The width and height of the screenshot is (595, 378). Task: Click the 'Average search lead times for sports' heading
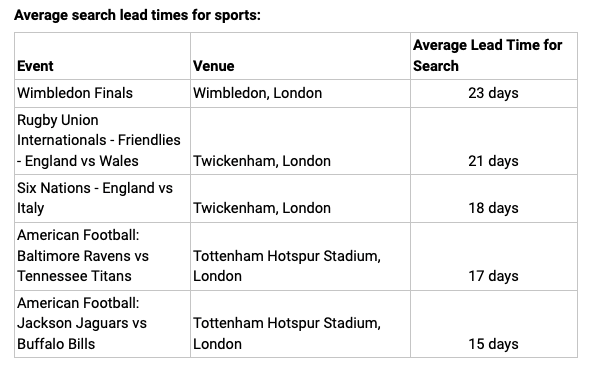(x=137, y=15)
